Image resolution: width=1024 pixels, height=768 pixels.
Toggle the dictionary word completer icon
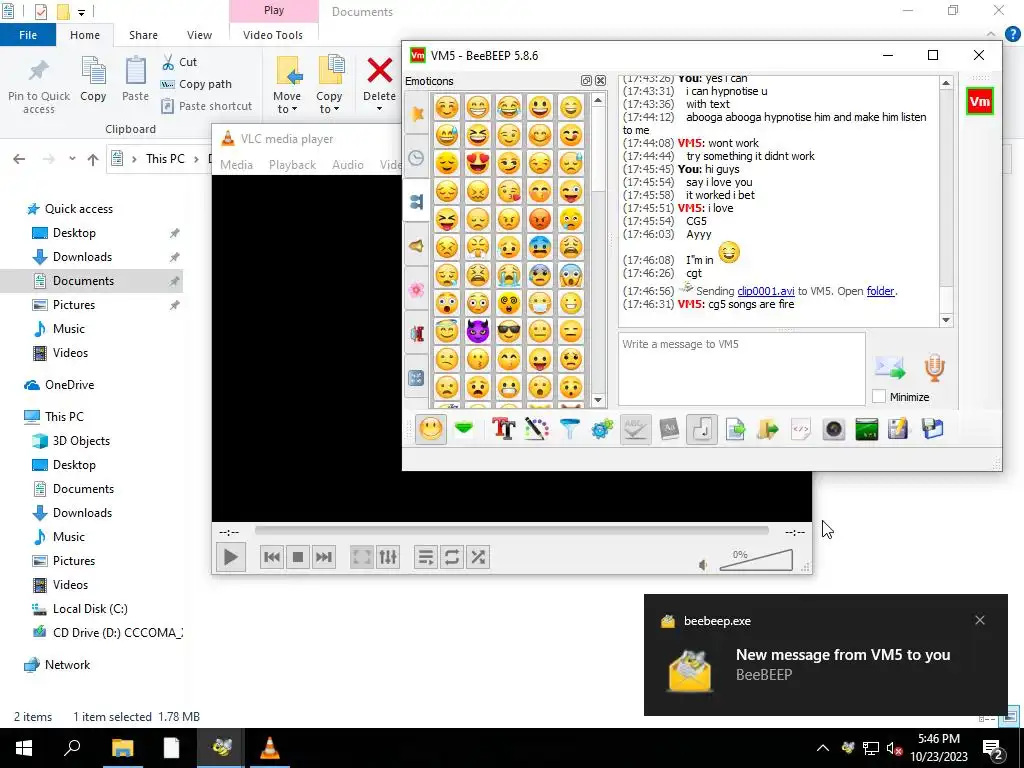click(x=669, y=429)
